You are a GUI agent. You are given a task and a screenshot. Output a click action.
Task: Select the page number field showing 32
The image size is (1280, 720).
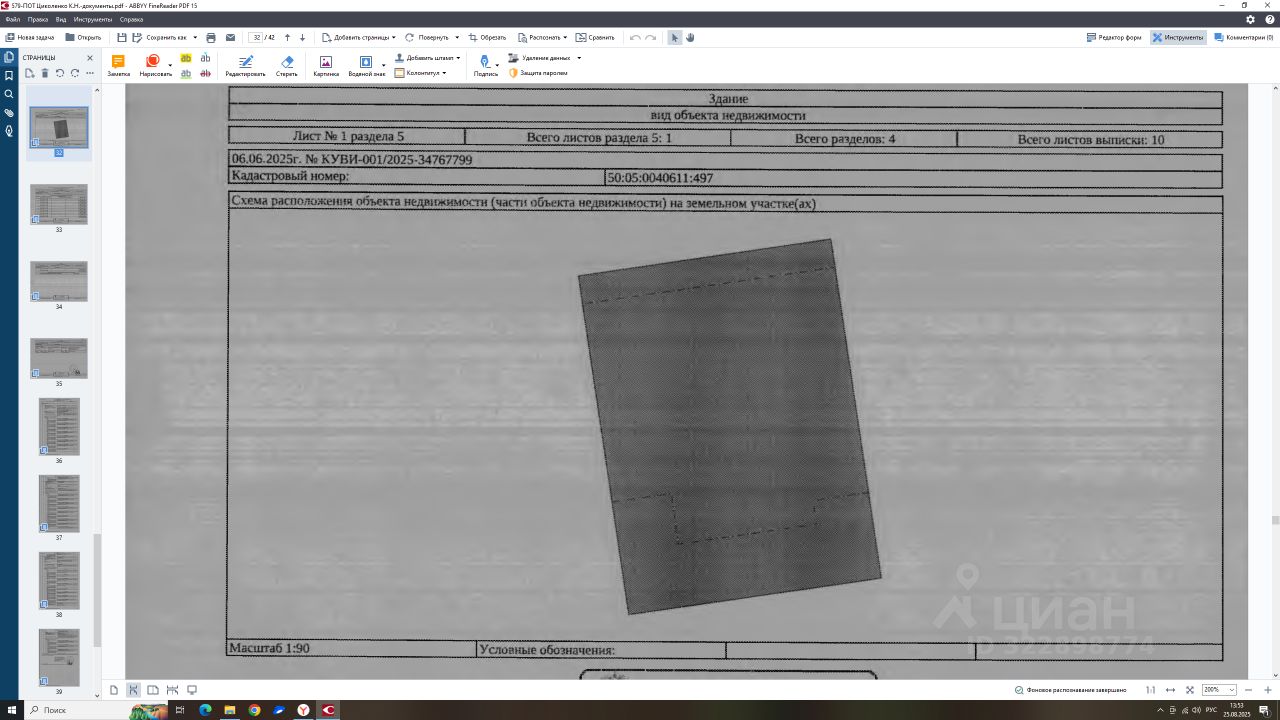(x=257, y=37)
